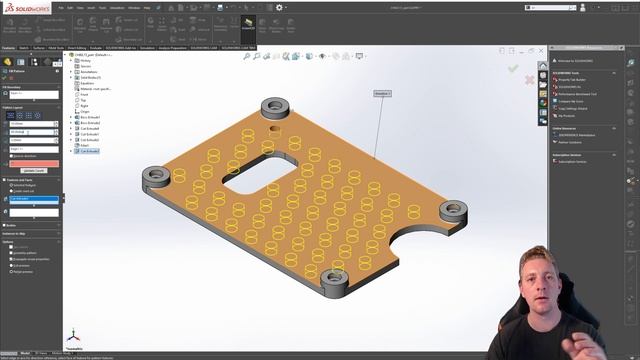640x360 pixels.
Task: Select the Square pattern layout icon
Action: pos(29,116)
